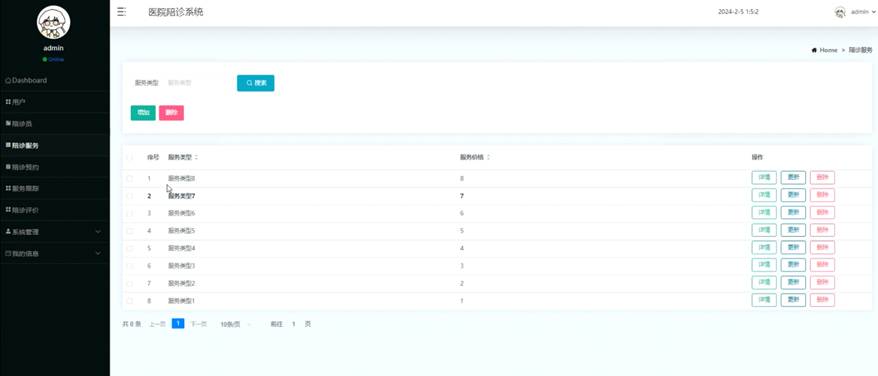The height and width of the screenshot is (376, 878).
Task: Click the green 增加 add button
Action: coord(143,113)
